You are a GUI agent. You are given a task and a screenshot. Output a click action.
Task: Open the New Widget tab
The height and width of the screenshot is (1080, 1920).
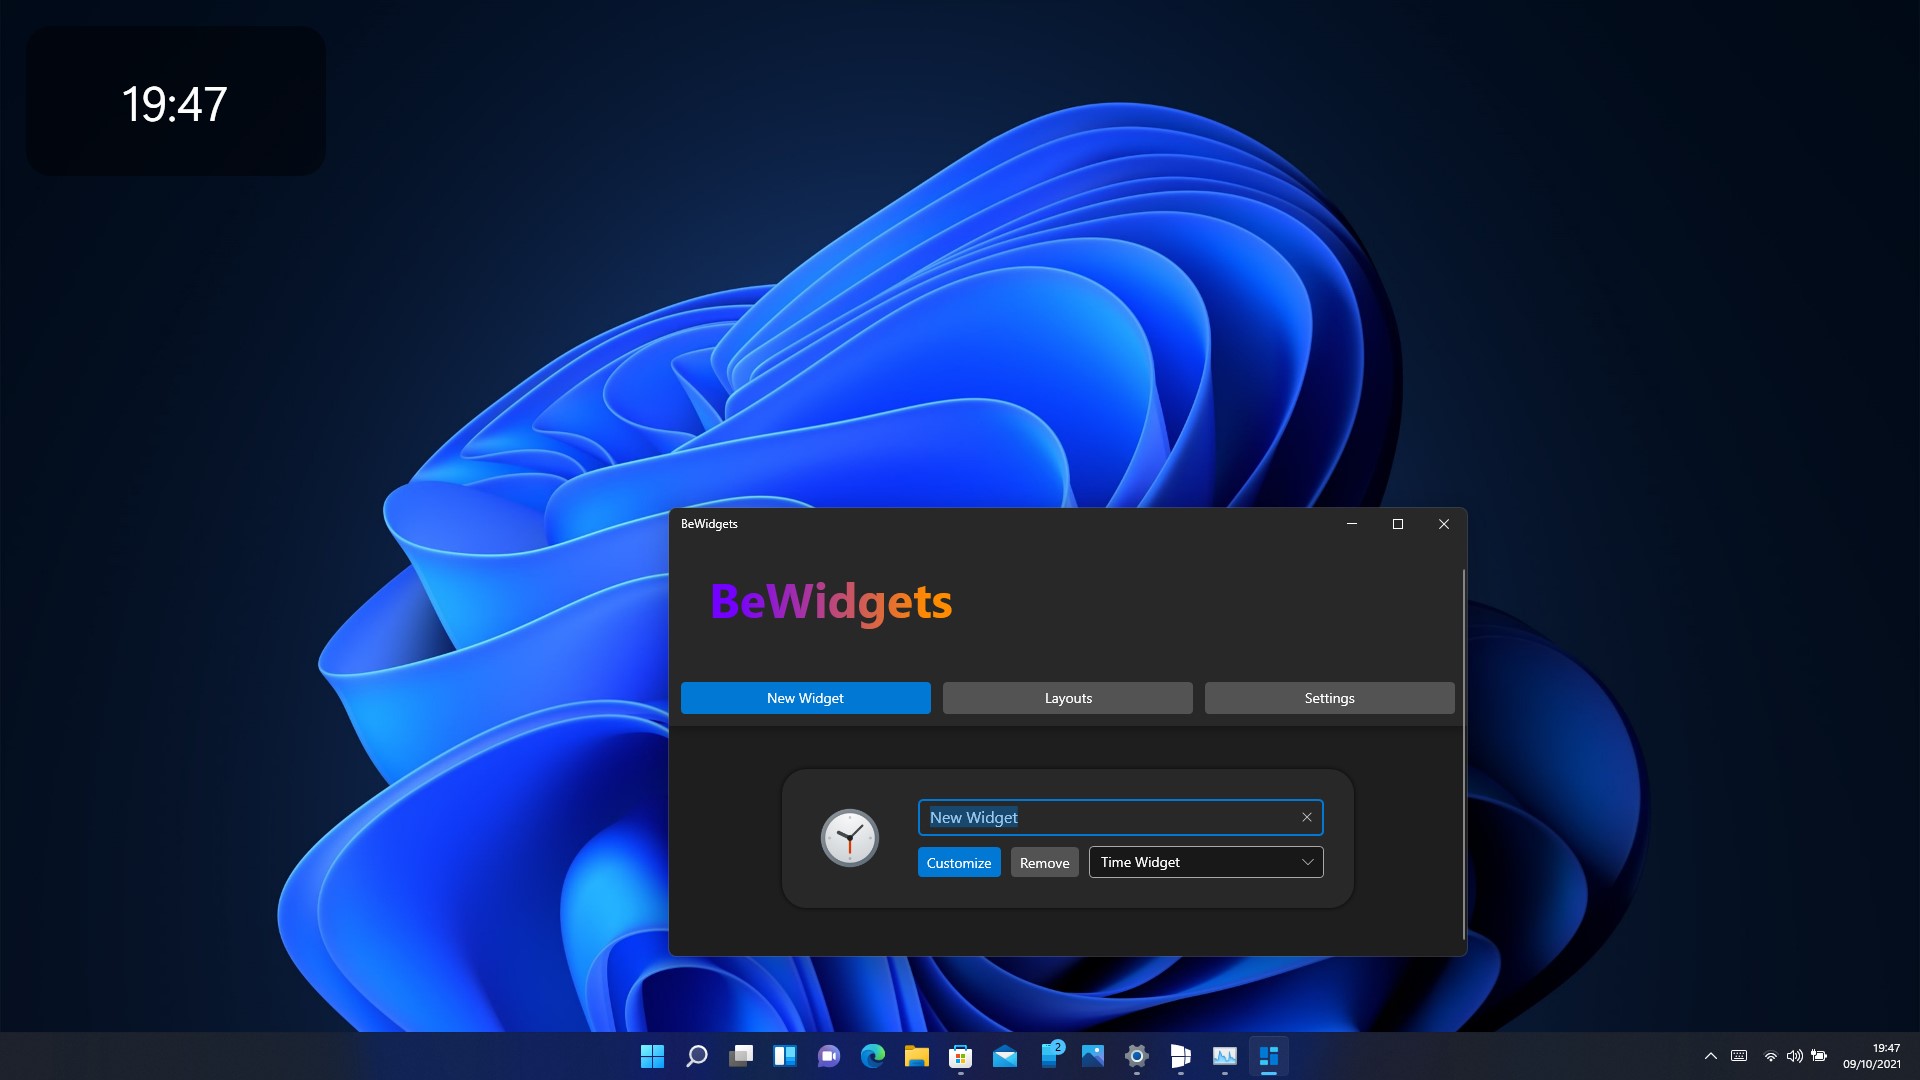[x=805, y=698]
